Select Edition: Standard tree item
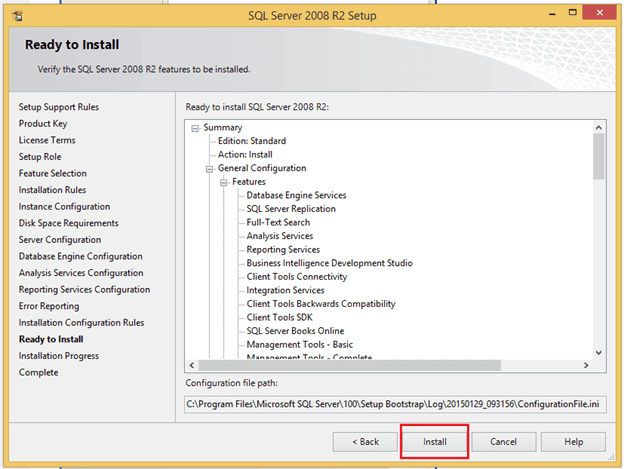The width and height of the screenshot is (624, 469). click(252, 141)
